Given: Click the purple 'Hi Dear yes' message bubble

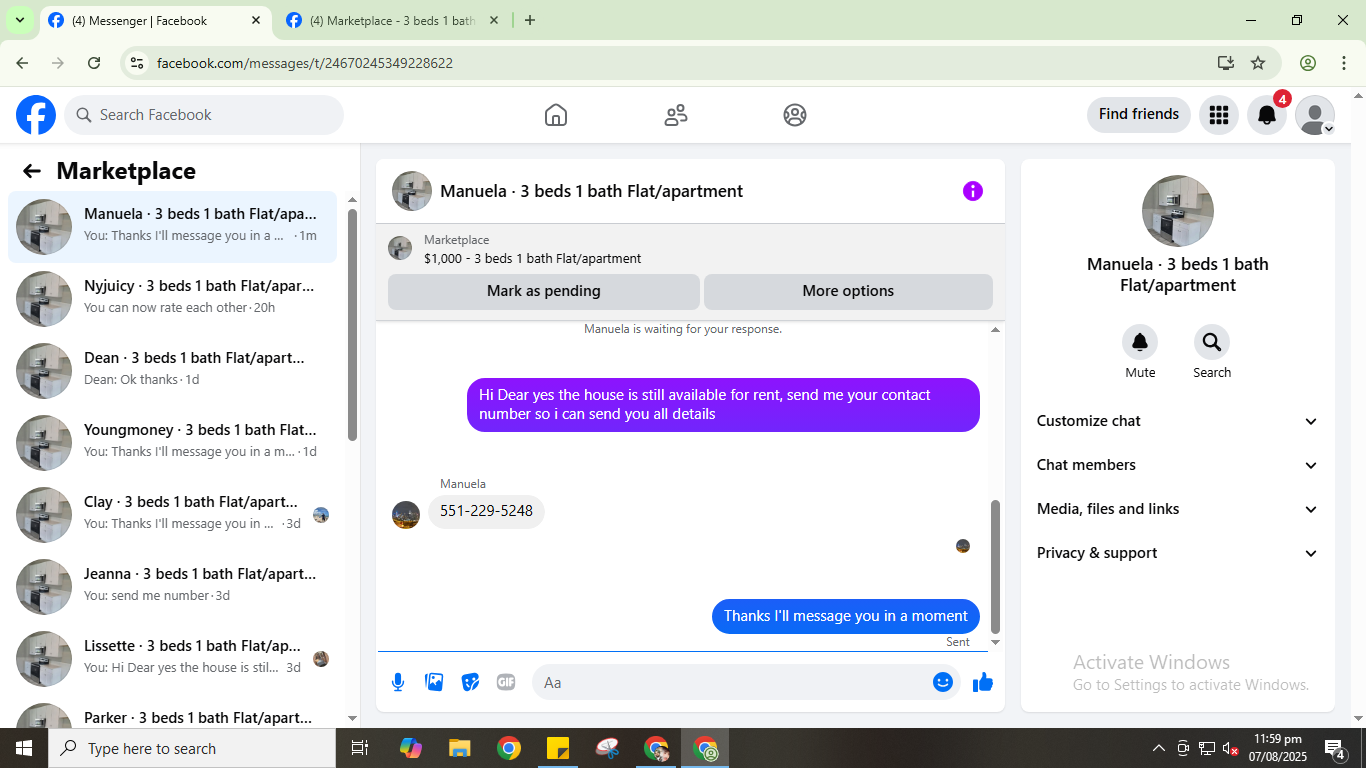Looking at the screenshot, I should [x=723, y=405].
